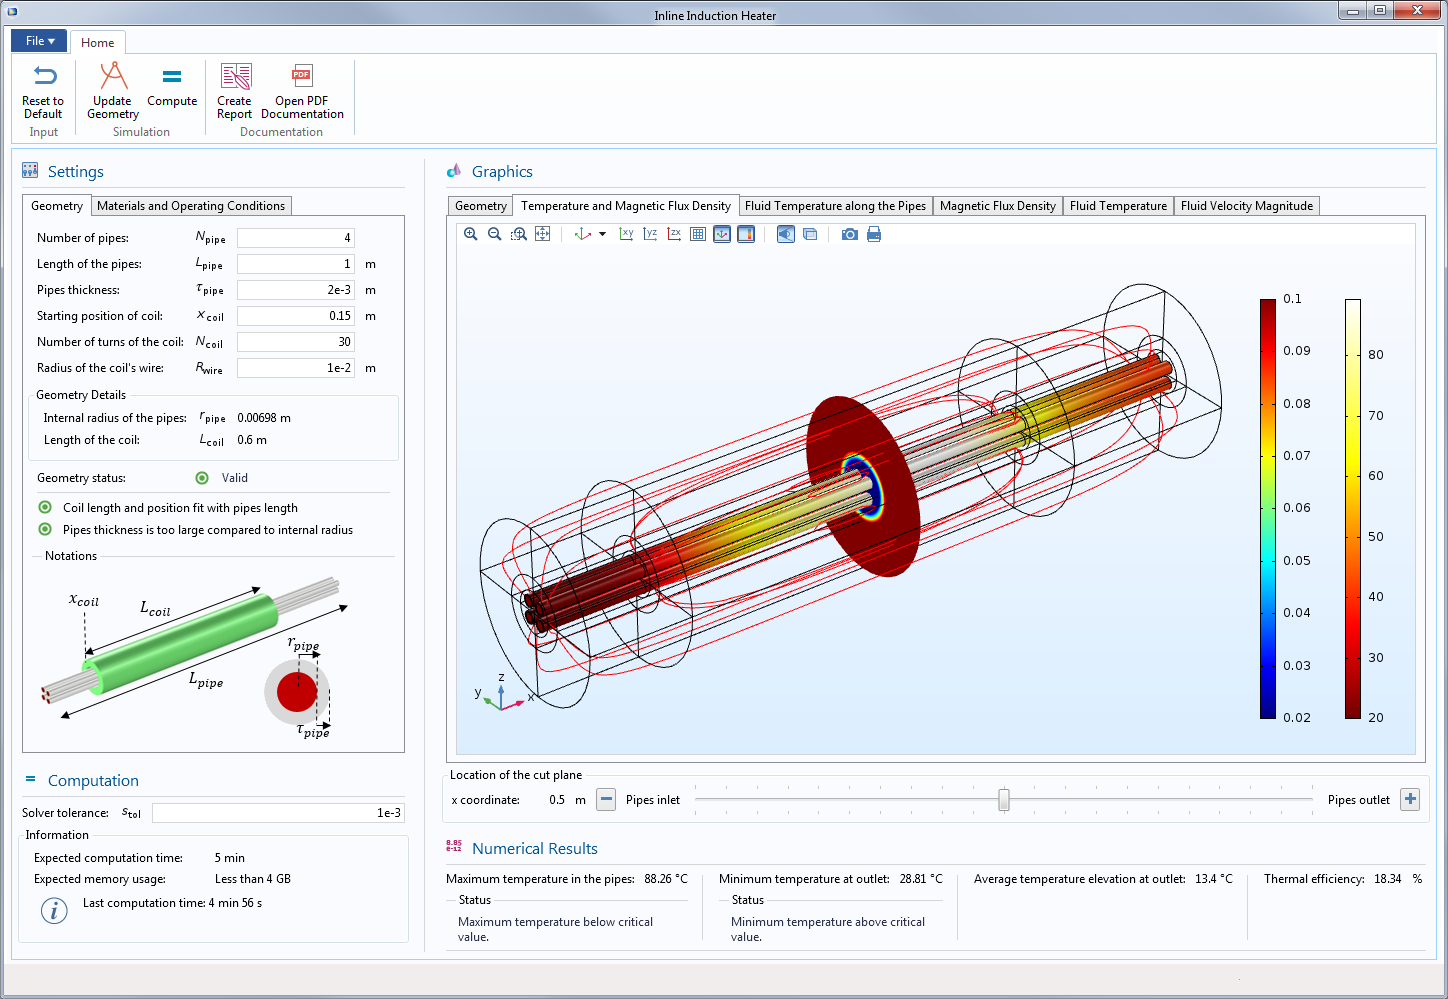Click Radius of the coil's wire field
This screenshot has height=999, width=1448.
tap(296, 368)
